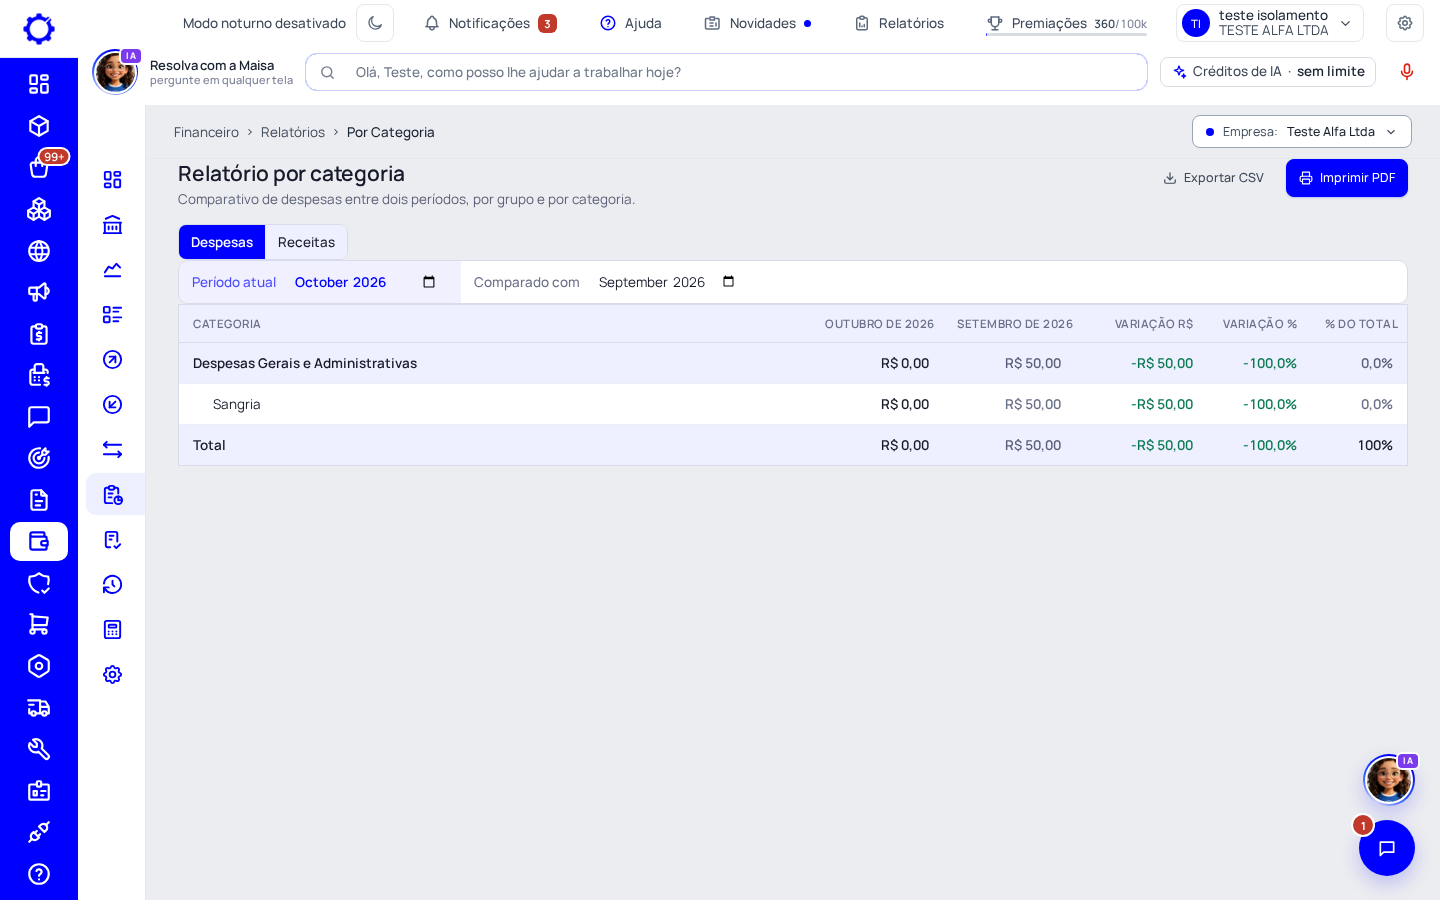
Task: Open floating chat button with badge
Action: (x=1387, y=848)
